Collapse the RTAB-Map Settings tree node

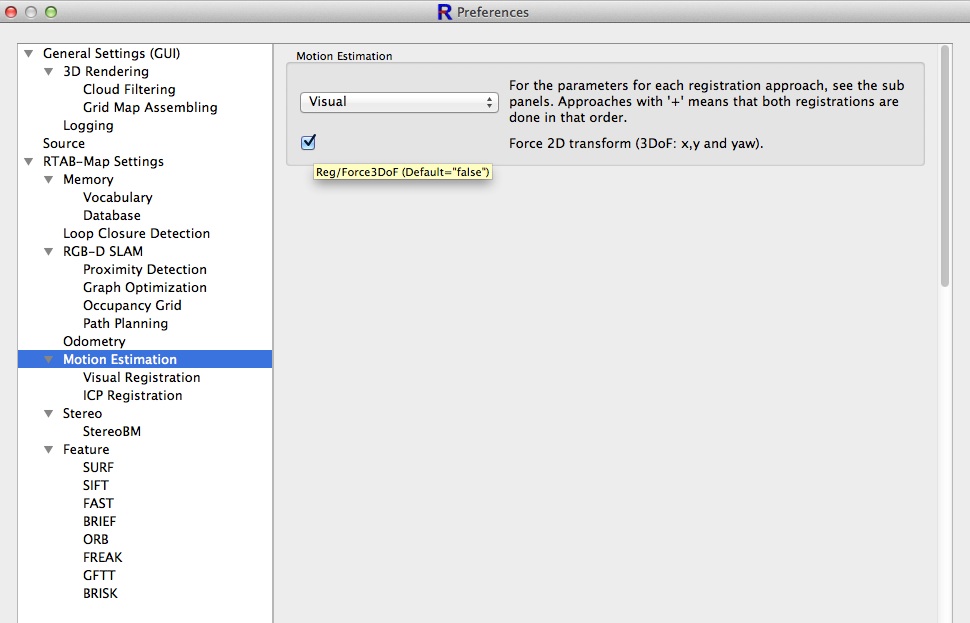[29, 162]
